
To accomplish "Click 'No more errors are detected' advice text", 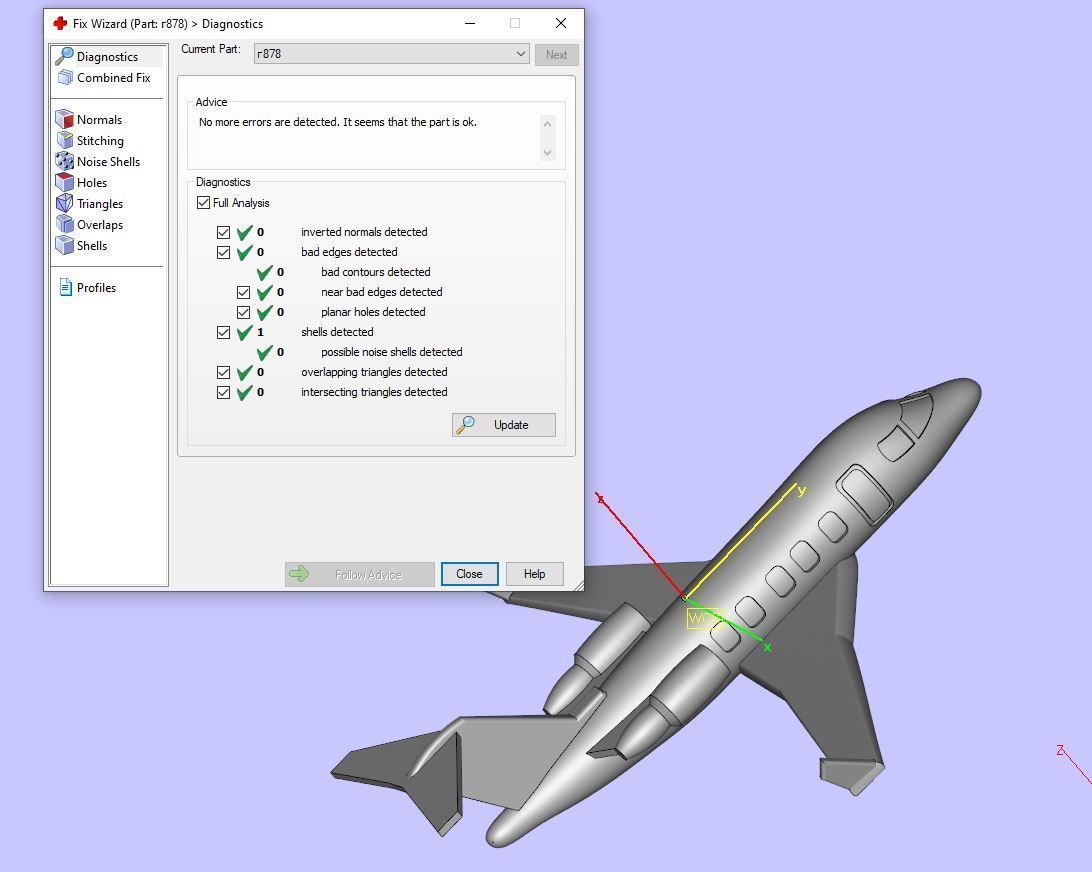I will tap(338, 122).
